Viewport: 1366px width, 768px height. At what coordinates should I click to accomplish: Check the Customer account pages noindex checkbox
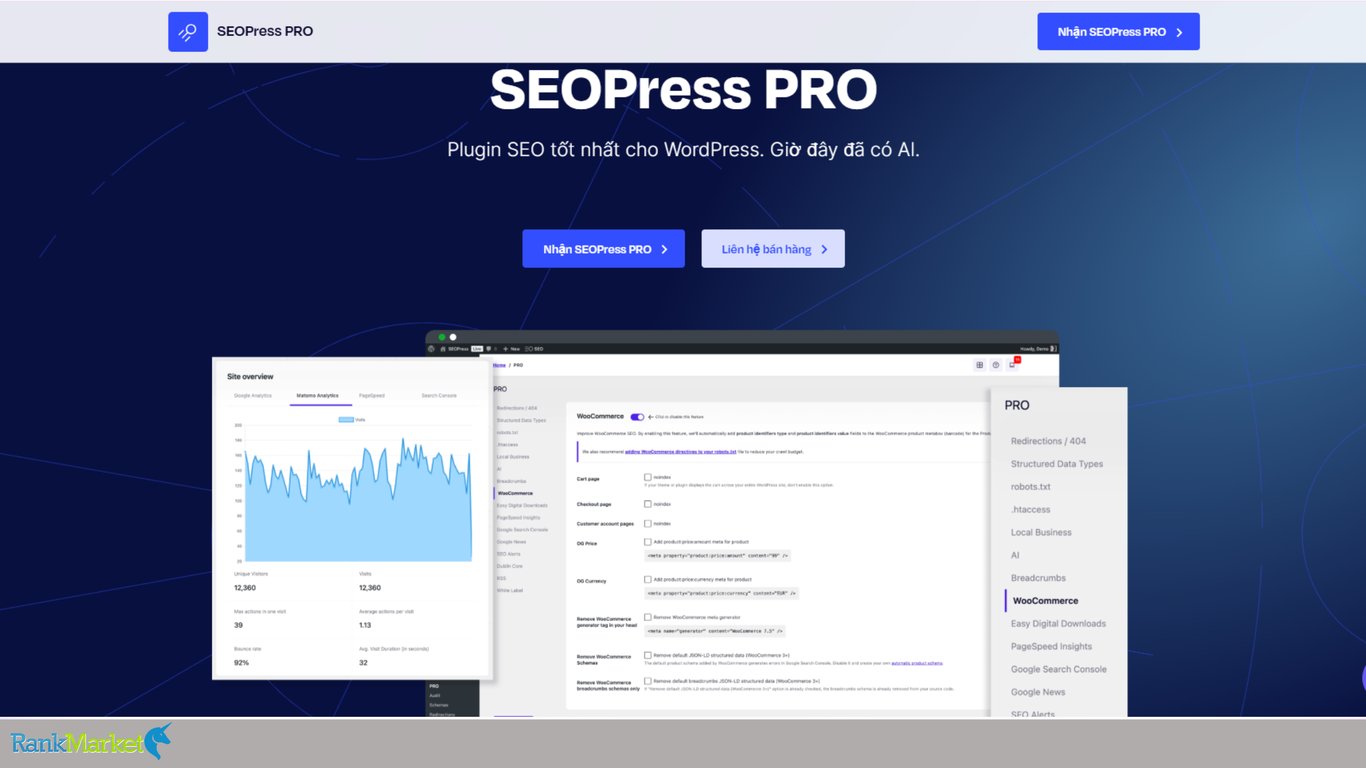pos(648,523)
